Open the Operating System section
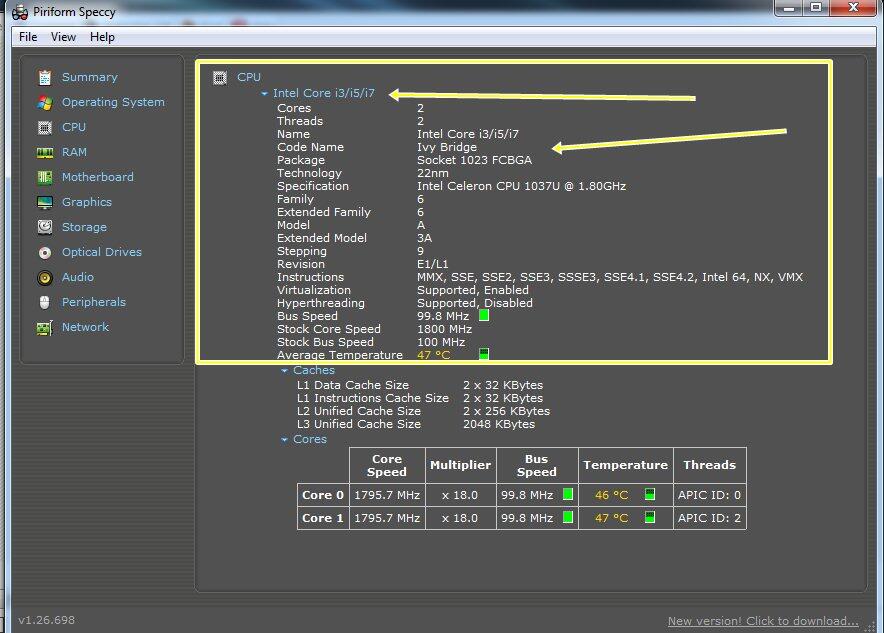Screen dimensions: 884x633 click(113, 102)
